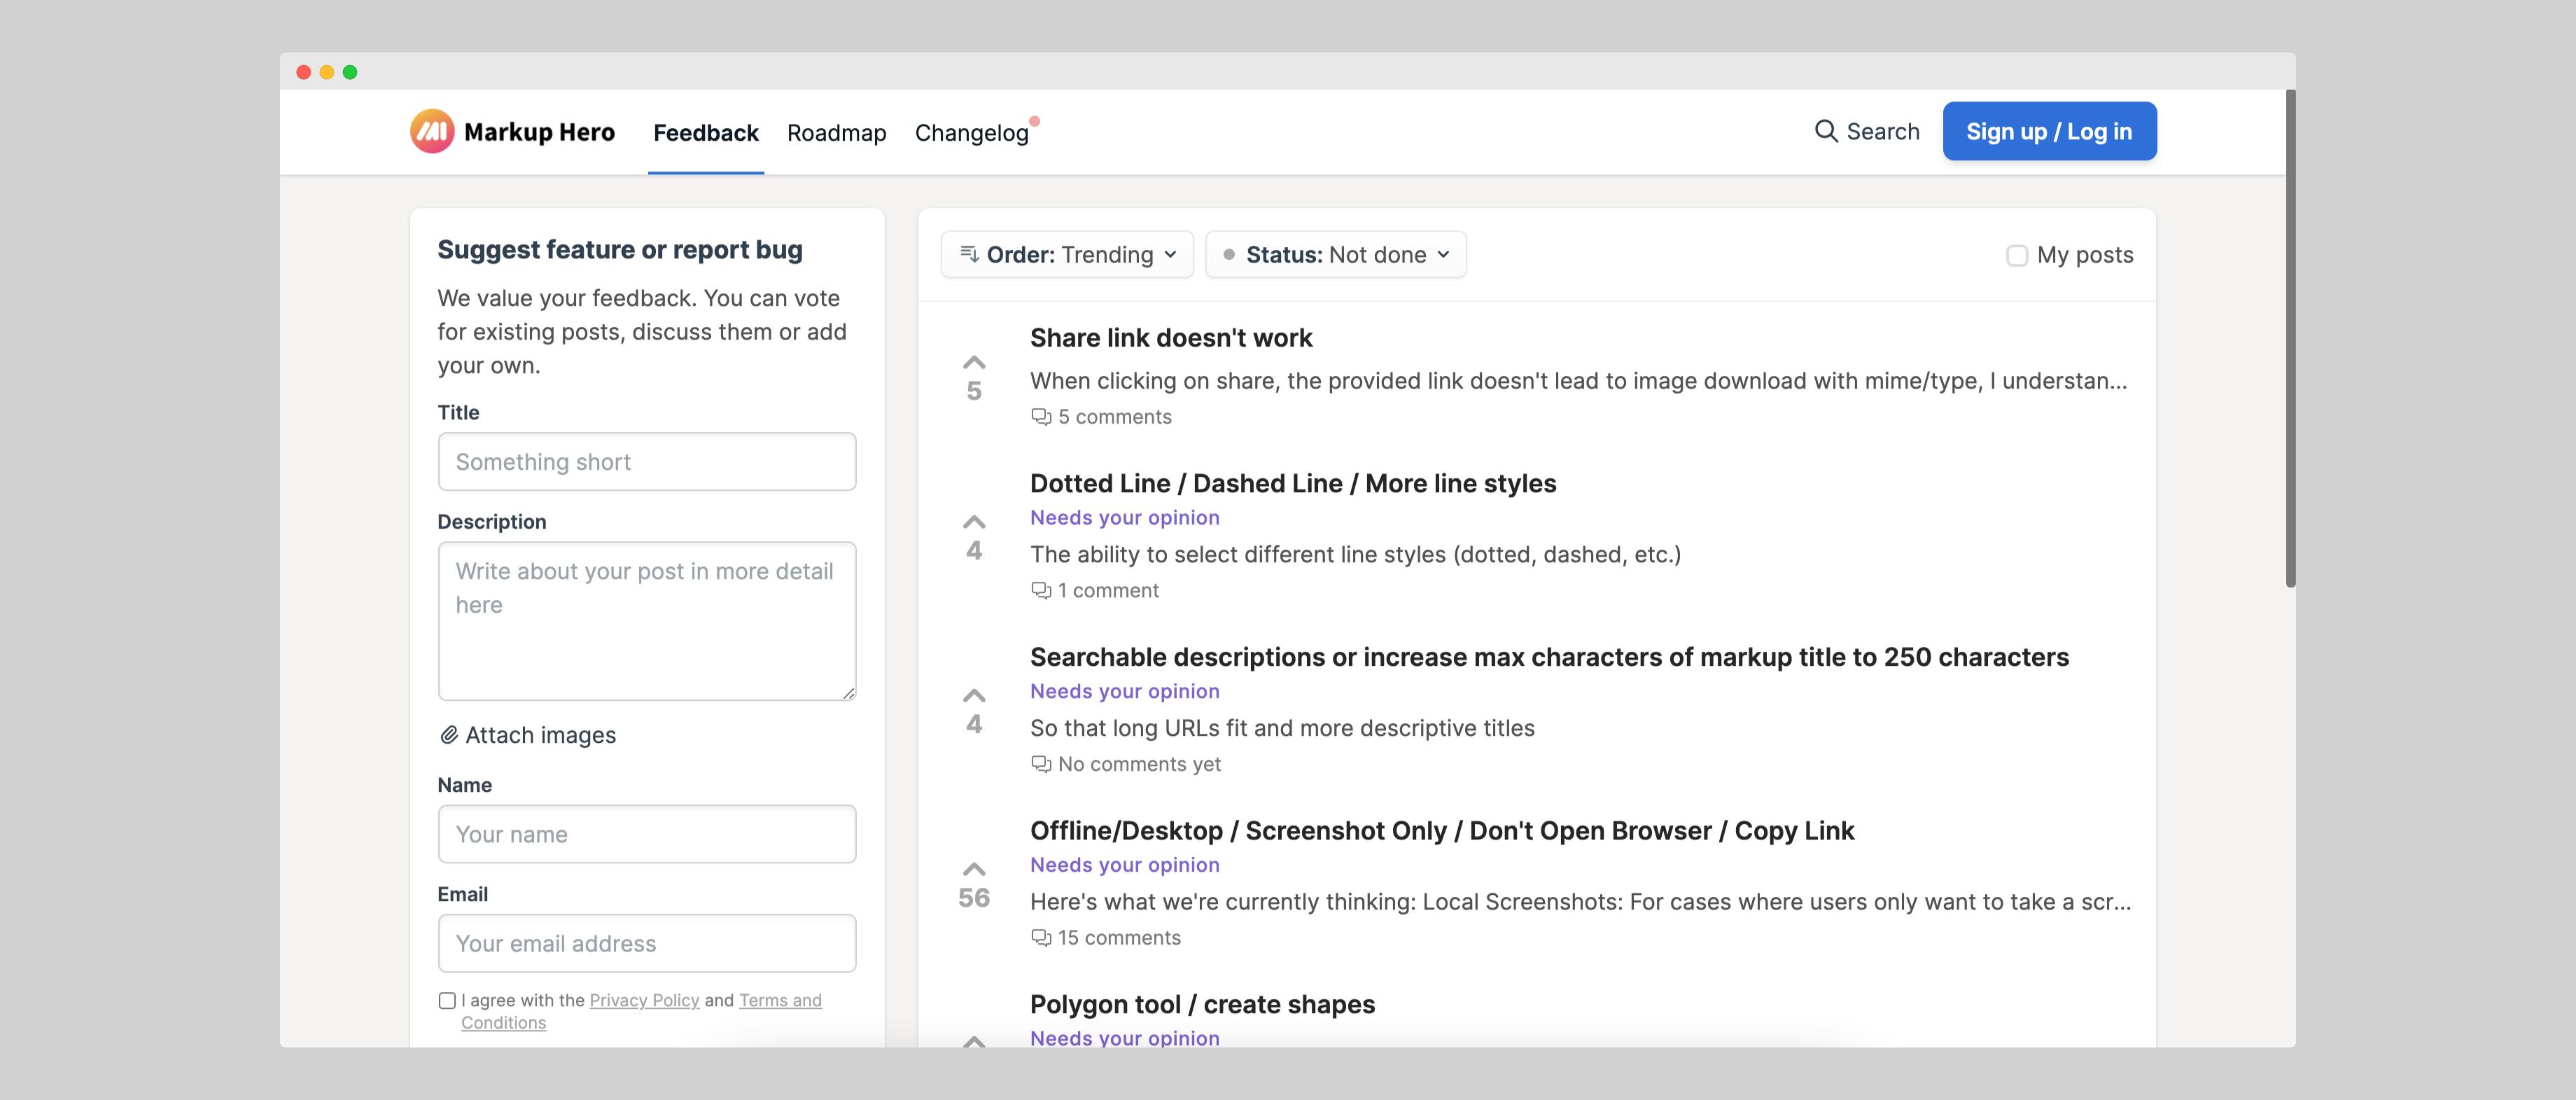This screenshot has height=1100, width=2576.
Task: Focus the Description text area
Action: 647,621
